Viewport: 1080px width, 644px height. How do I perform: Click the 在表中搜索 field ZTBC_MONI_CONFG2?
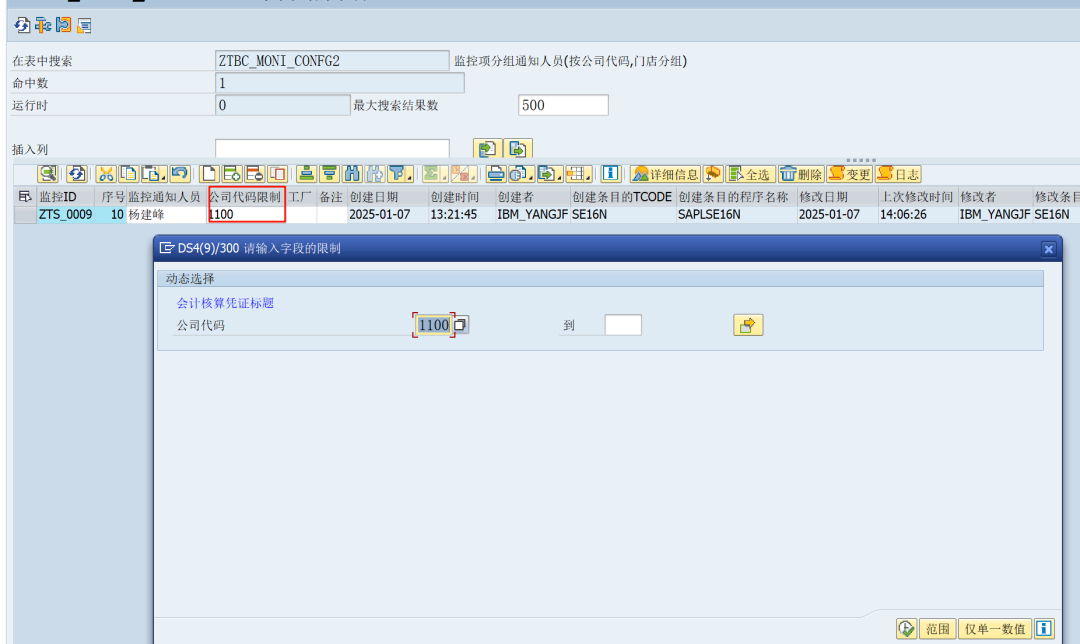332,61
